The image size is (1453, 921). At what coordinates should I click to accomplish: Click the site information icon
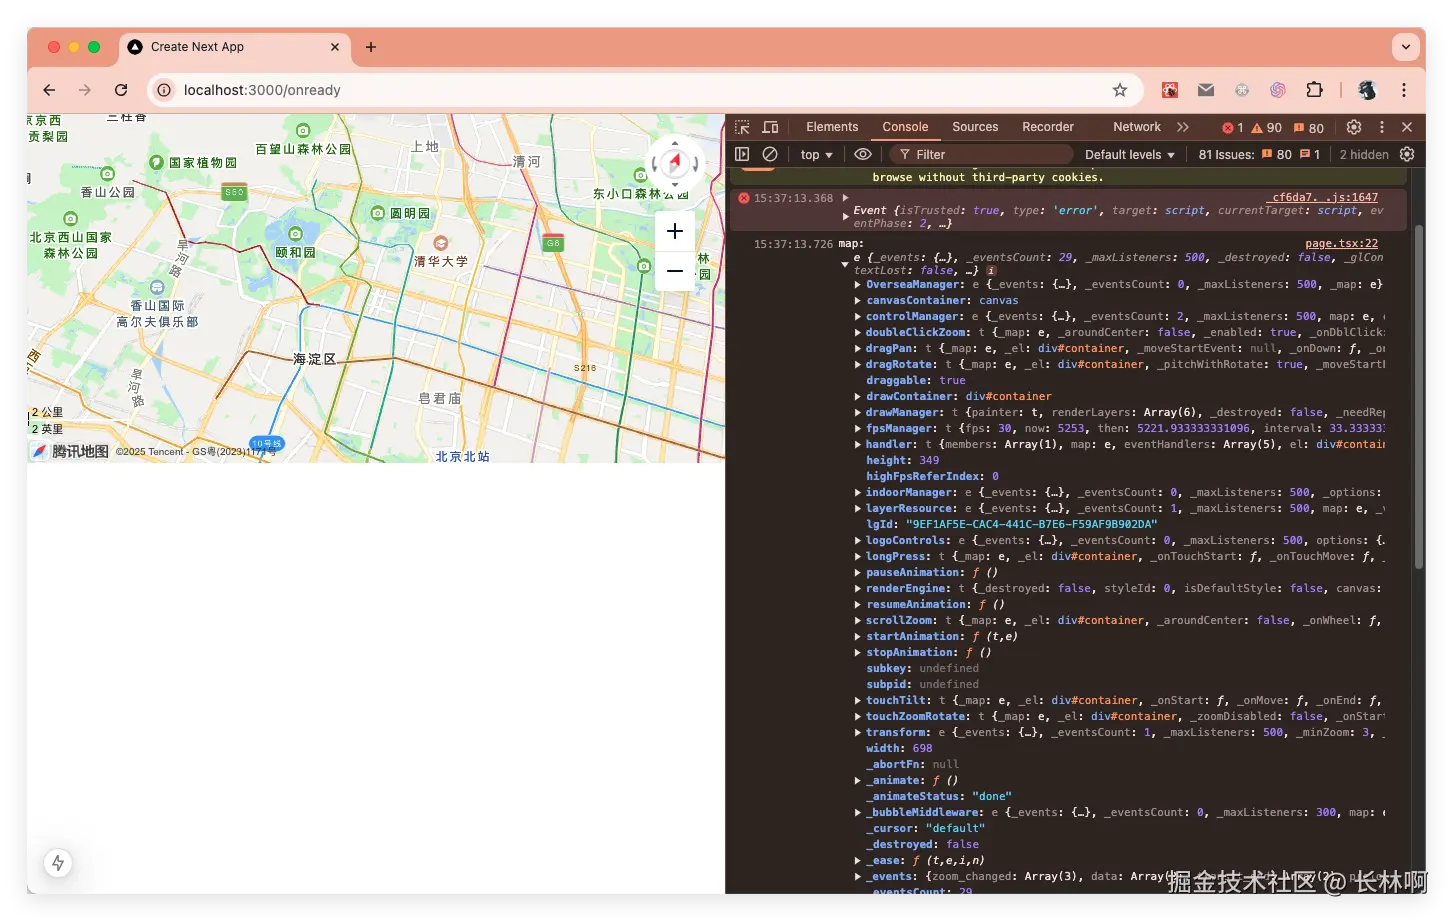pos(164,90)
